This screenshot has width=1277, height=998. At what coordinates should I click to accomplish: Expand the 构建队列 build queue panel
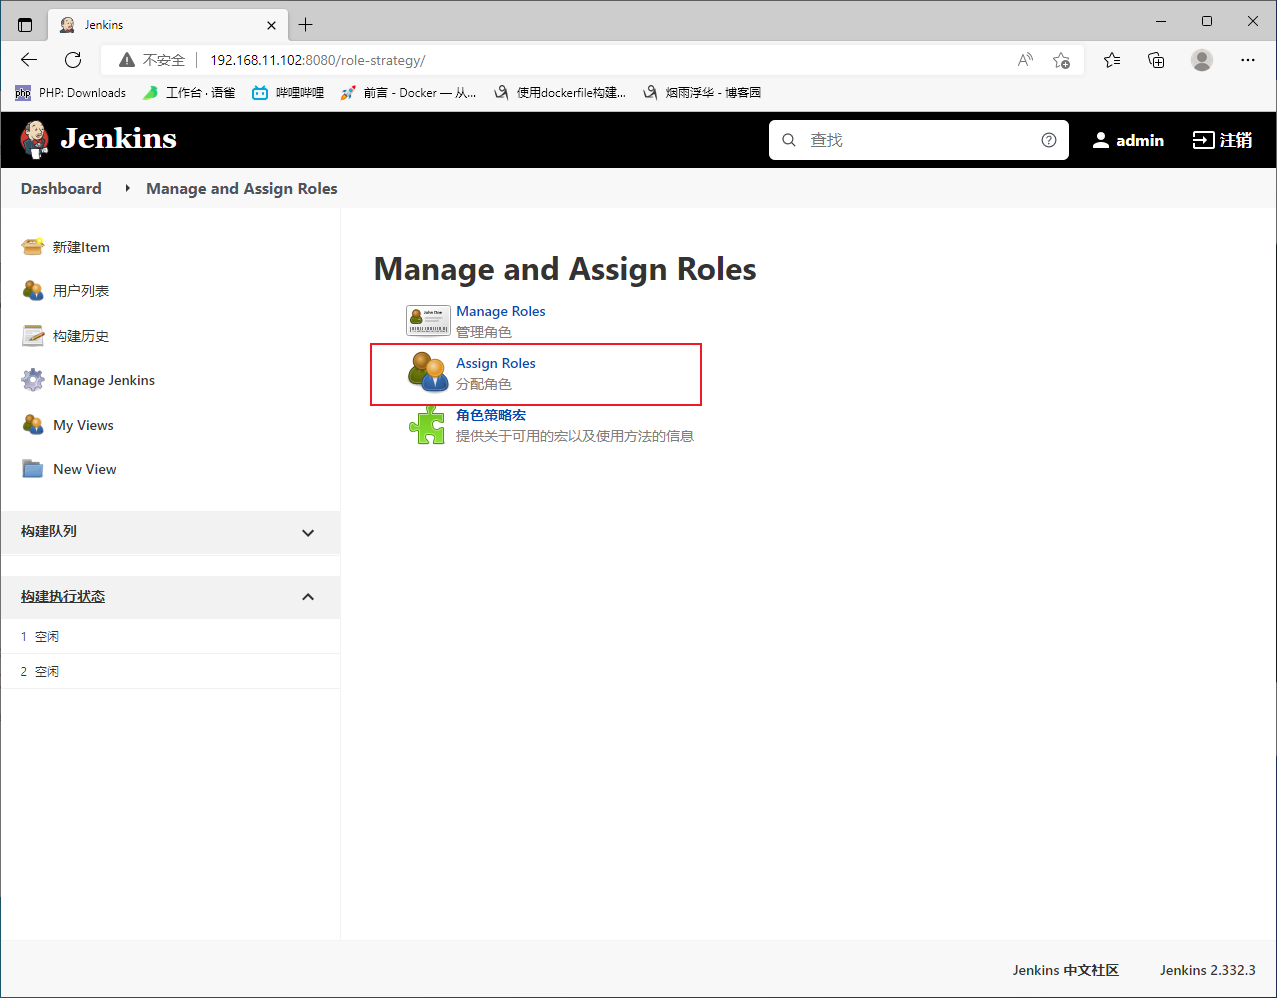(x=308, y=533)
